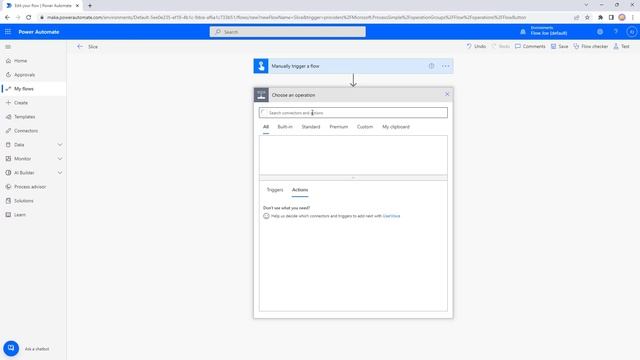Screen dimensions: 640x360
Task: Click the Power Automate top search box
Action: [x=288, y=32]
